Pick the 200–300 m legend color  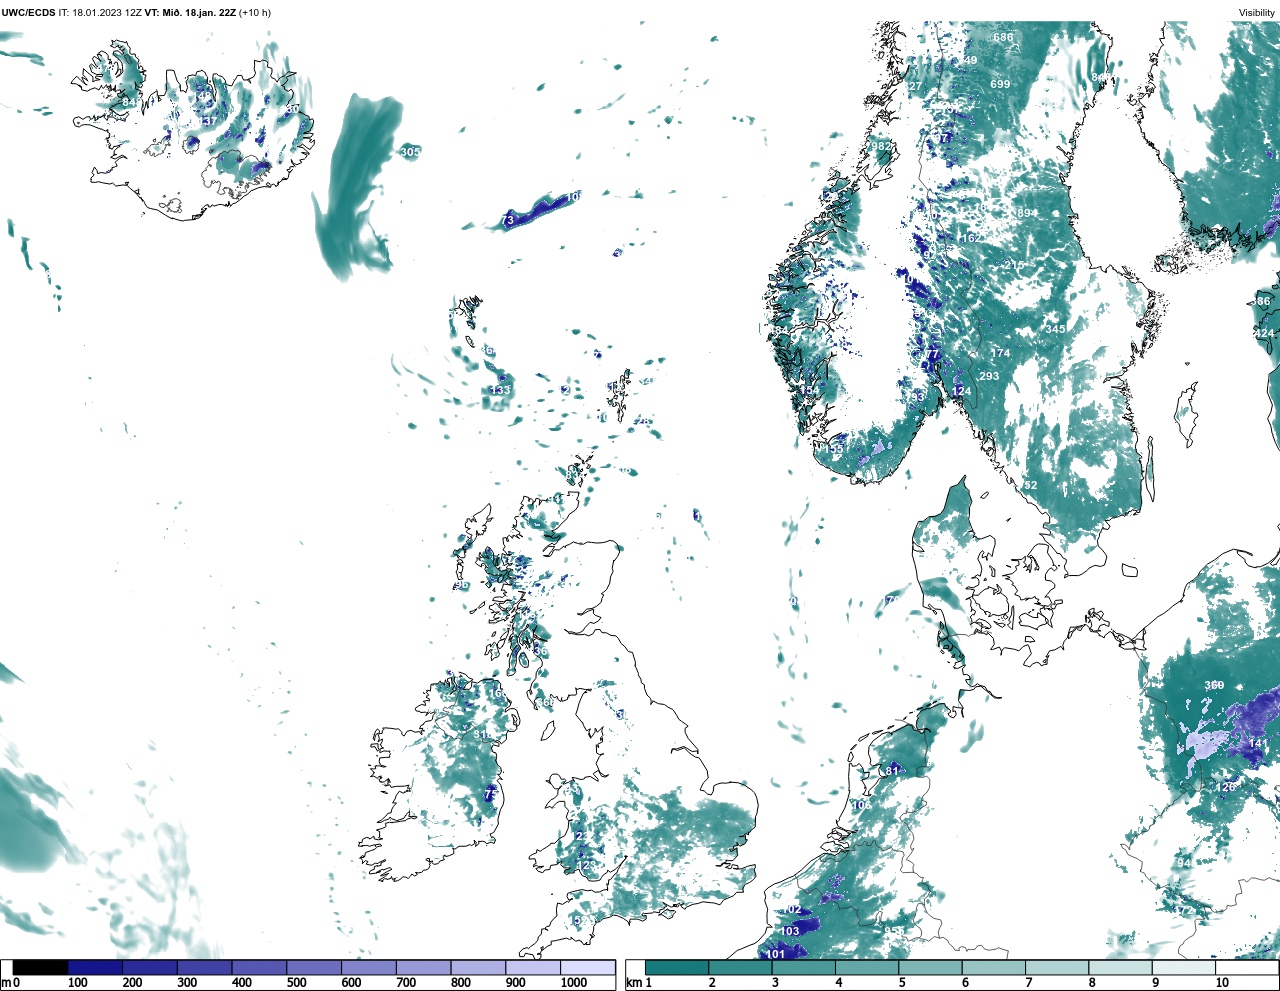click(150, 968)
